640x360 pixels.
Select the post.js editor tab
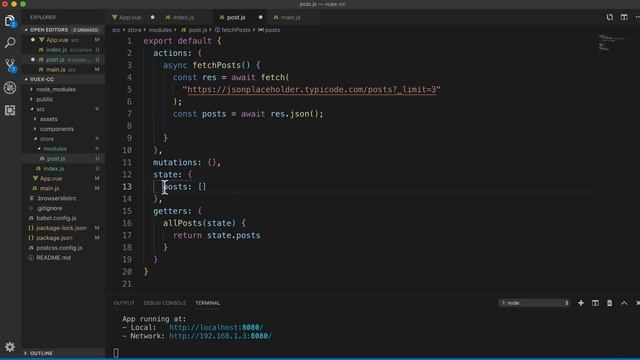pyautogui.click(x=236, y=18)
